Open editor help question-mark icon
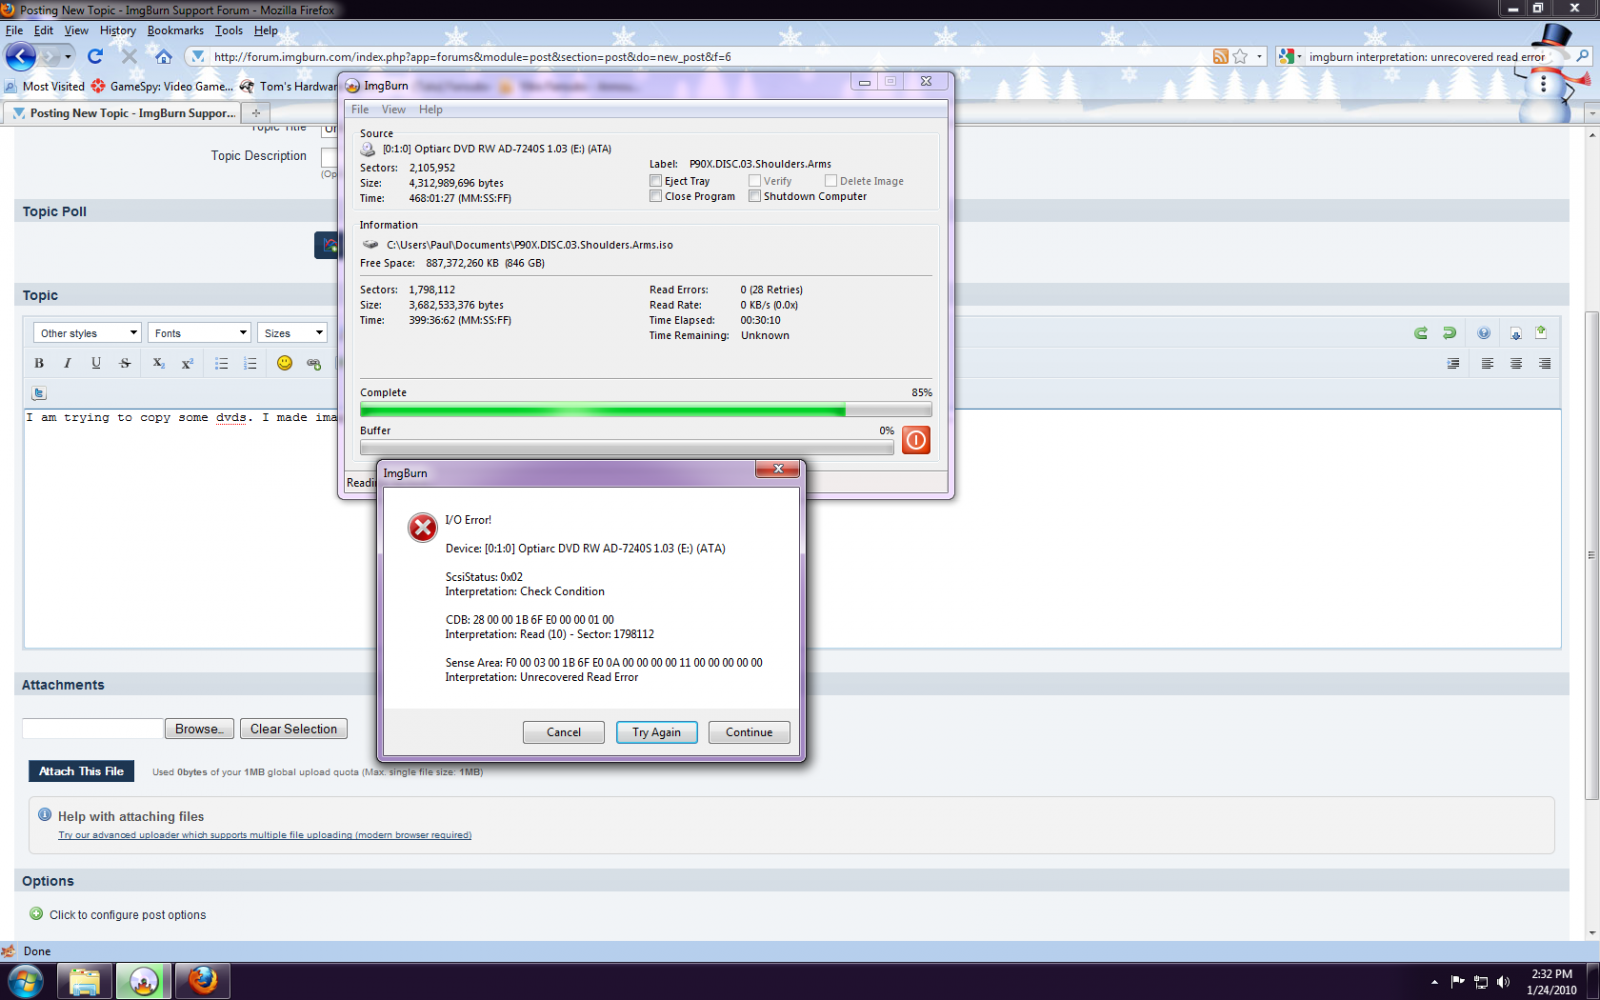Image resolution: width=1600 pixels, height=1000 pixels. (1484, 333)
